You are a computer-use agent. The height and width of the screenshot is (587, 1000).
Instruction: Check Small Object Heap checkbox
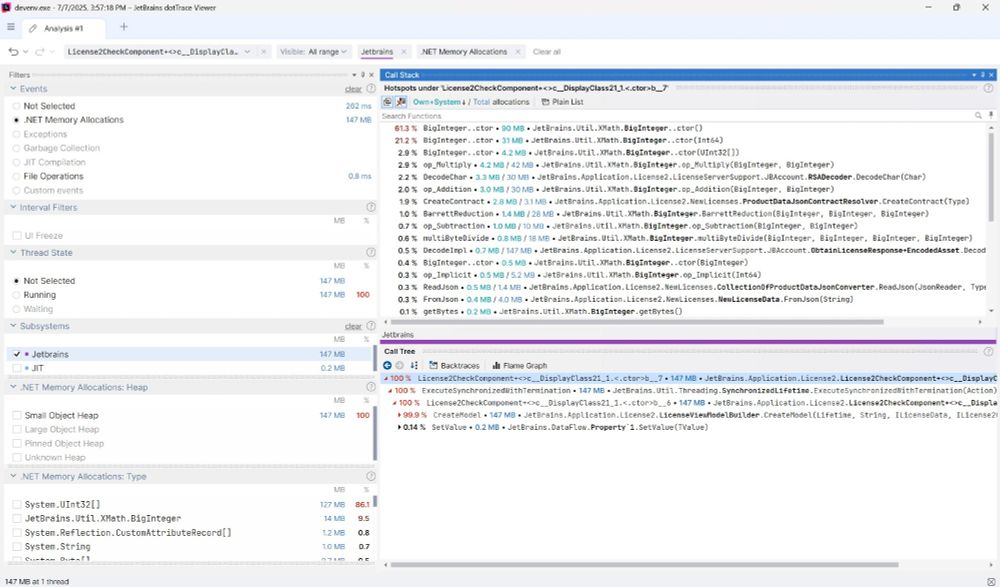17,415
